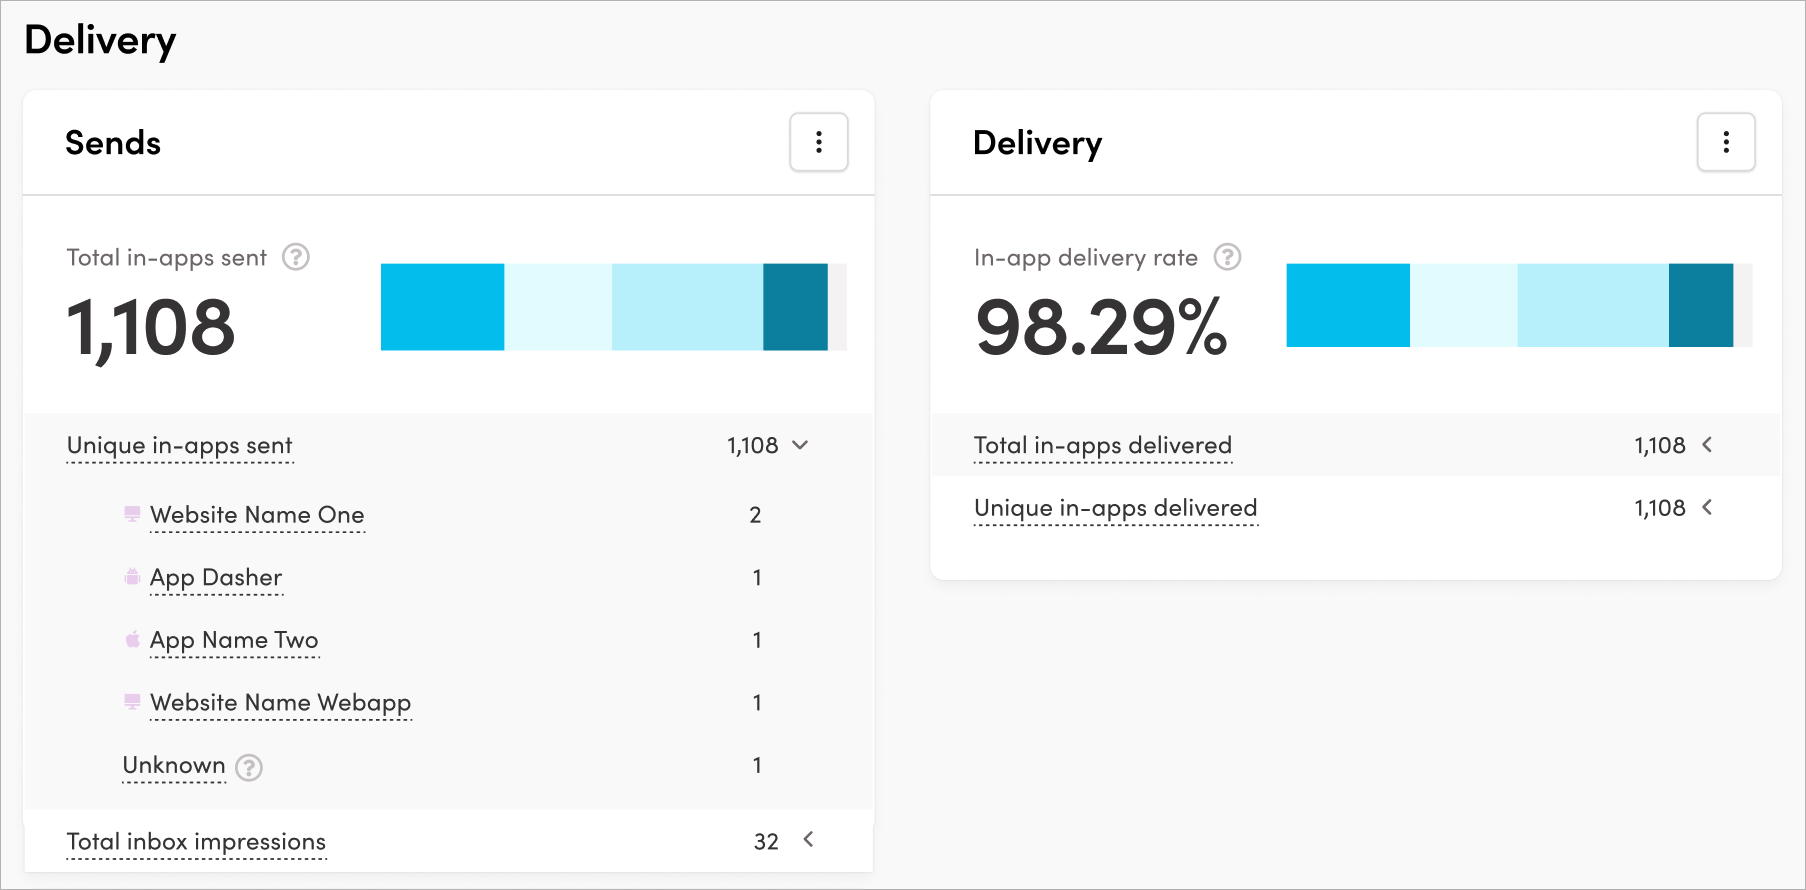Click the Unique in-apps delivered label
The width and height of the screenshot is (1806, 890).
coord(1116,509)
